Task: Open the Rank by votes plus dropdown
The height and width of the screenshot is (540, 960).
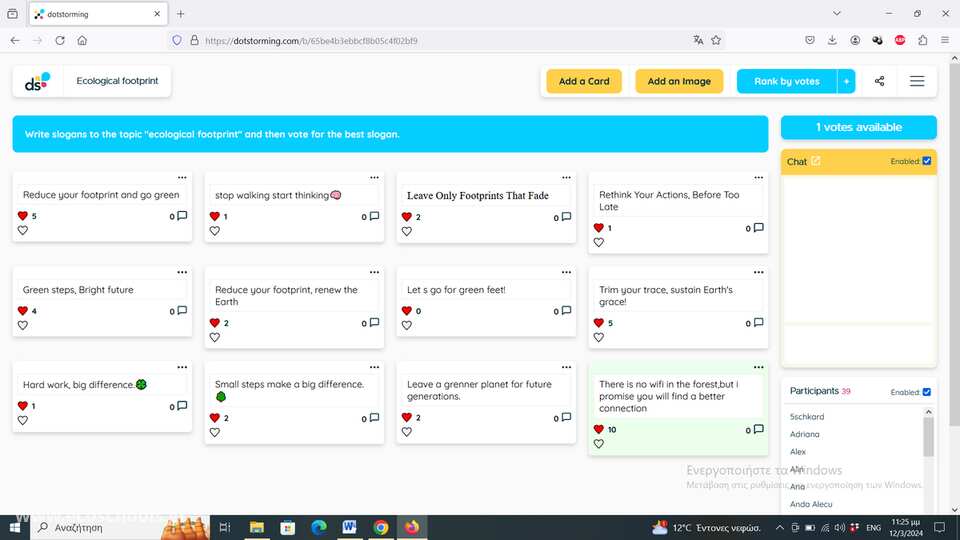Action: click(x=846, y=81)
